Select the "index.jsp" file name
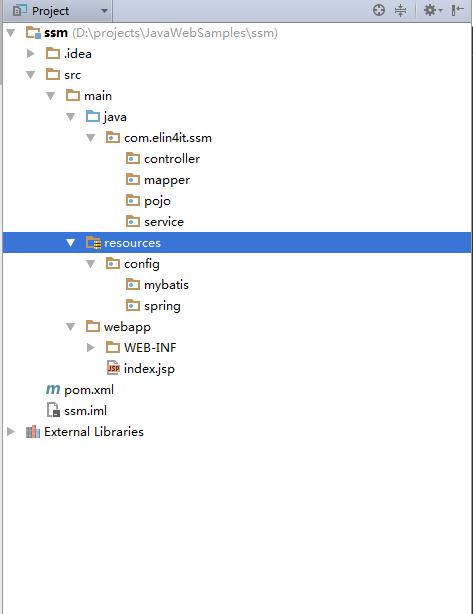 [x=149, y=369]
